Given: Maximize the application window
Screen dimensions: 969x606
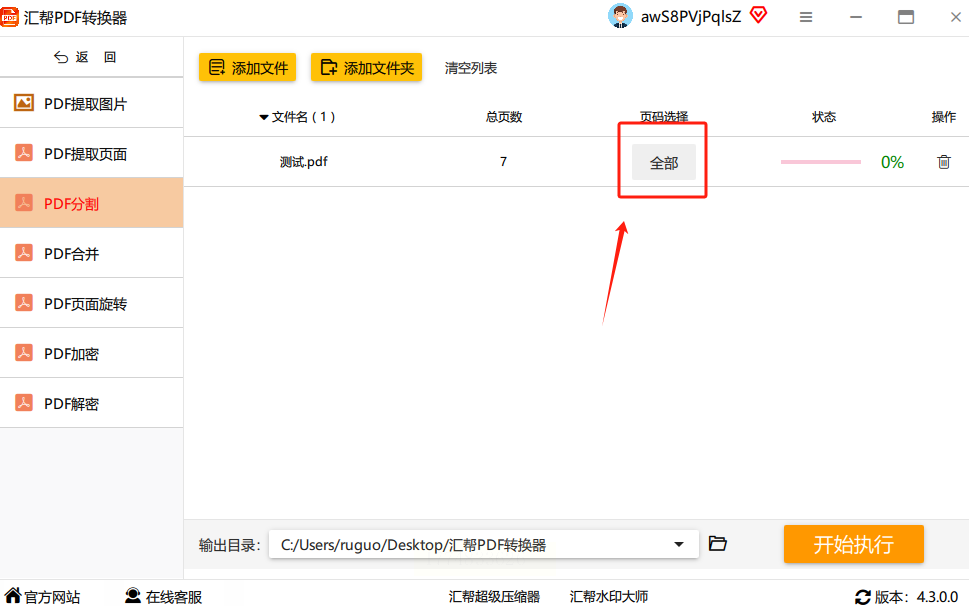Looking at the screenshot, I should [x=906, y=17].
